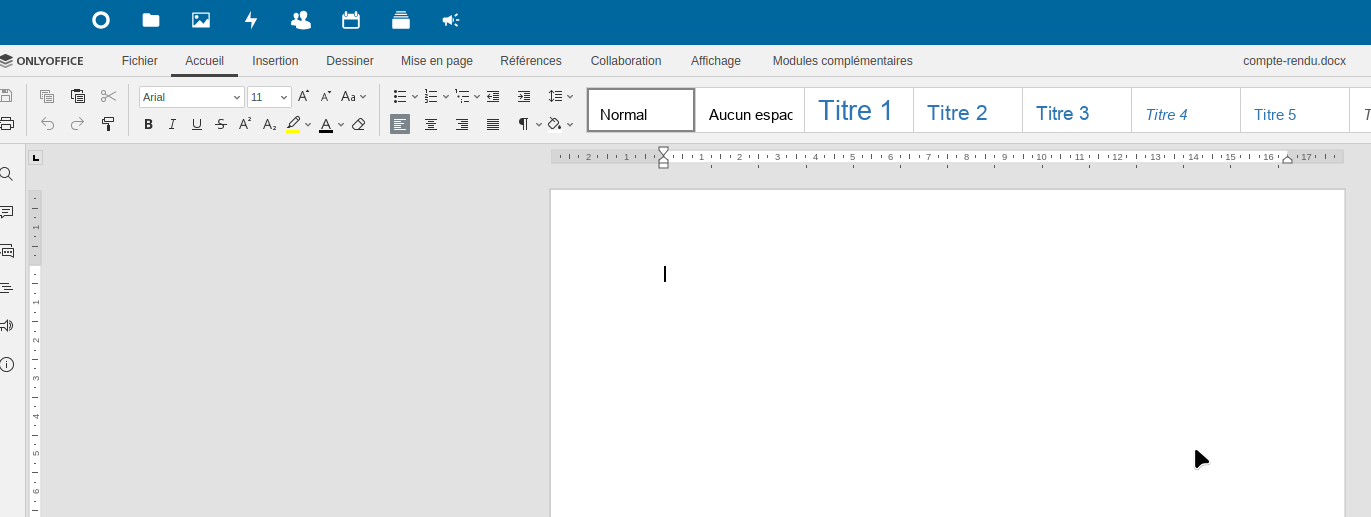Open the Comments panel in sidebar
The height and width of the screenshot is (517, 1371).
[x=7, y=212]
